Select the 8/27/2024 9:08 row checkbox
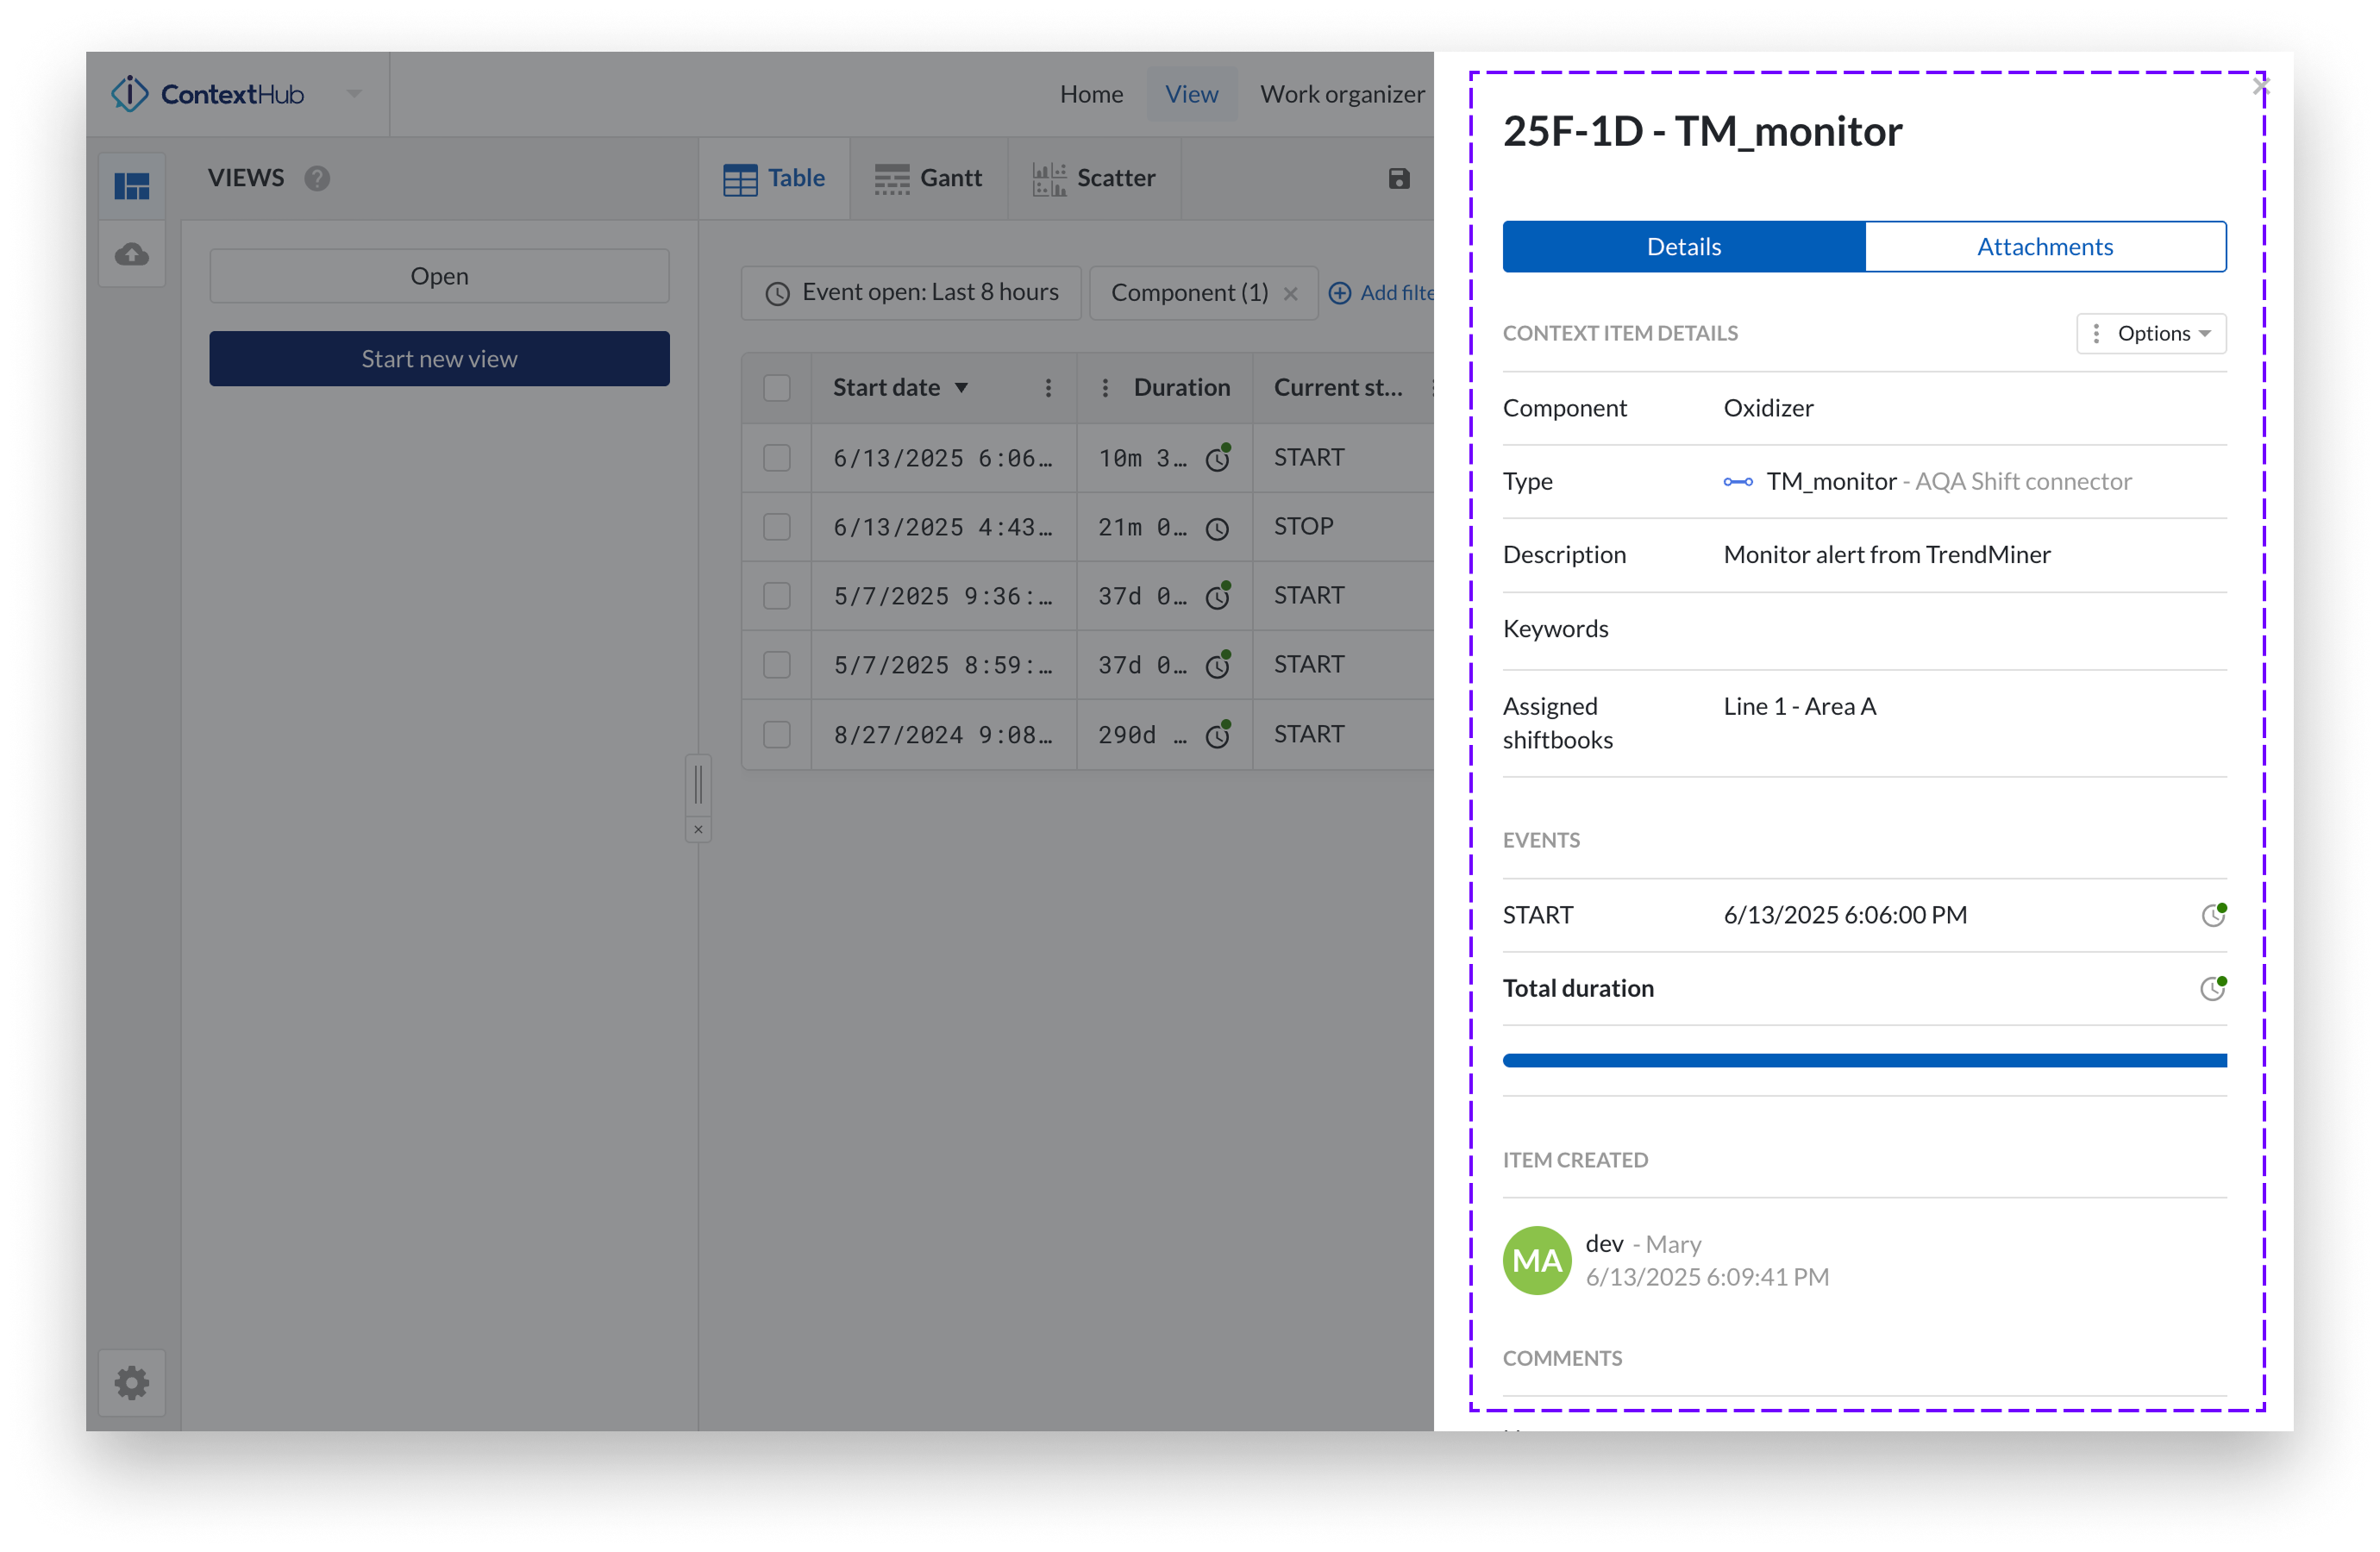 (x=777, y=735)
